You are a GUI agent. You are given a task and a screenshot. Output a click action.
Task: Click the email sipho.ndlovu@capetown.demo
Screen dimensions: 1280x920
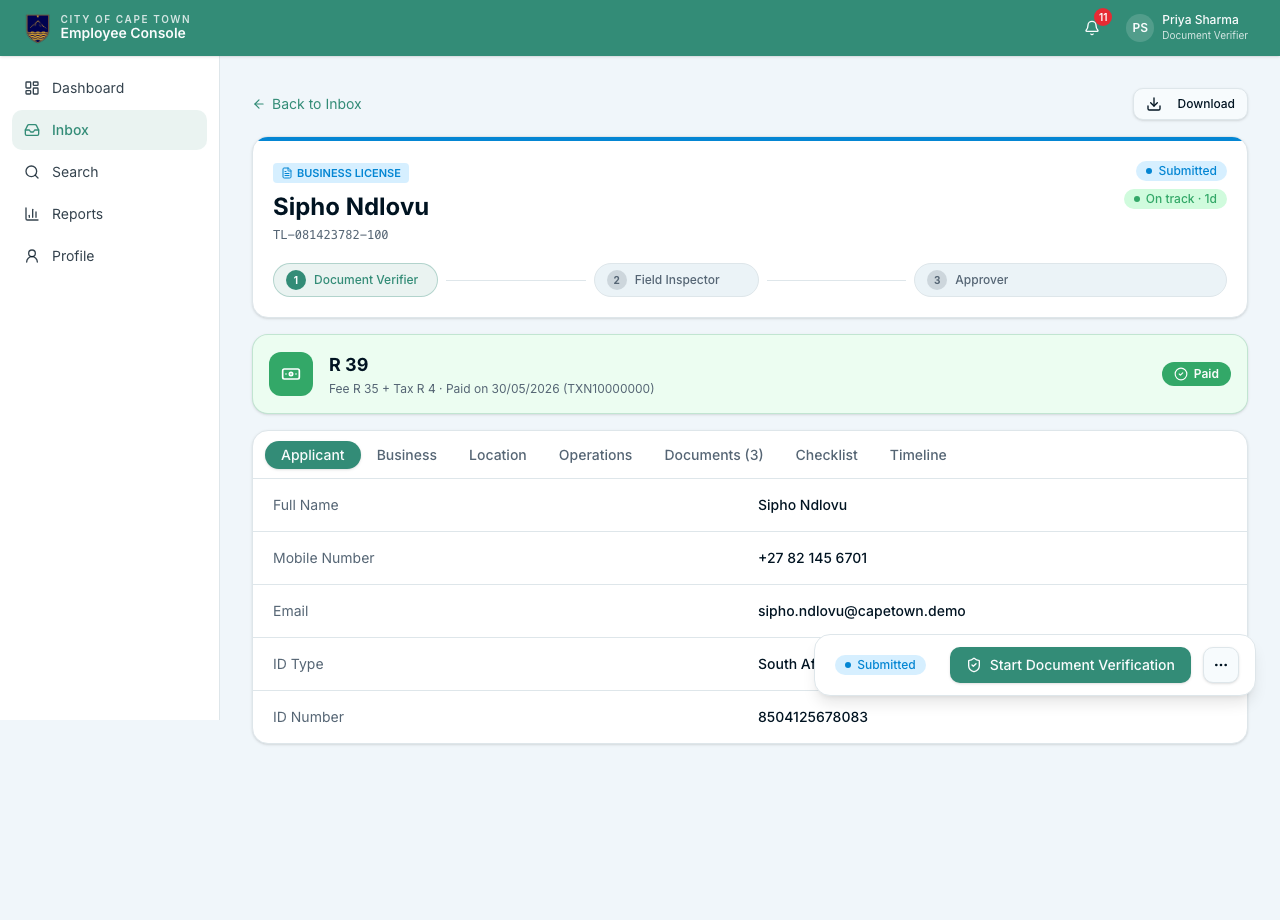pyautogui.click(x=862, y=611)
